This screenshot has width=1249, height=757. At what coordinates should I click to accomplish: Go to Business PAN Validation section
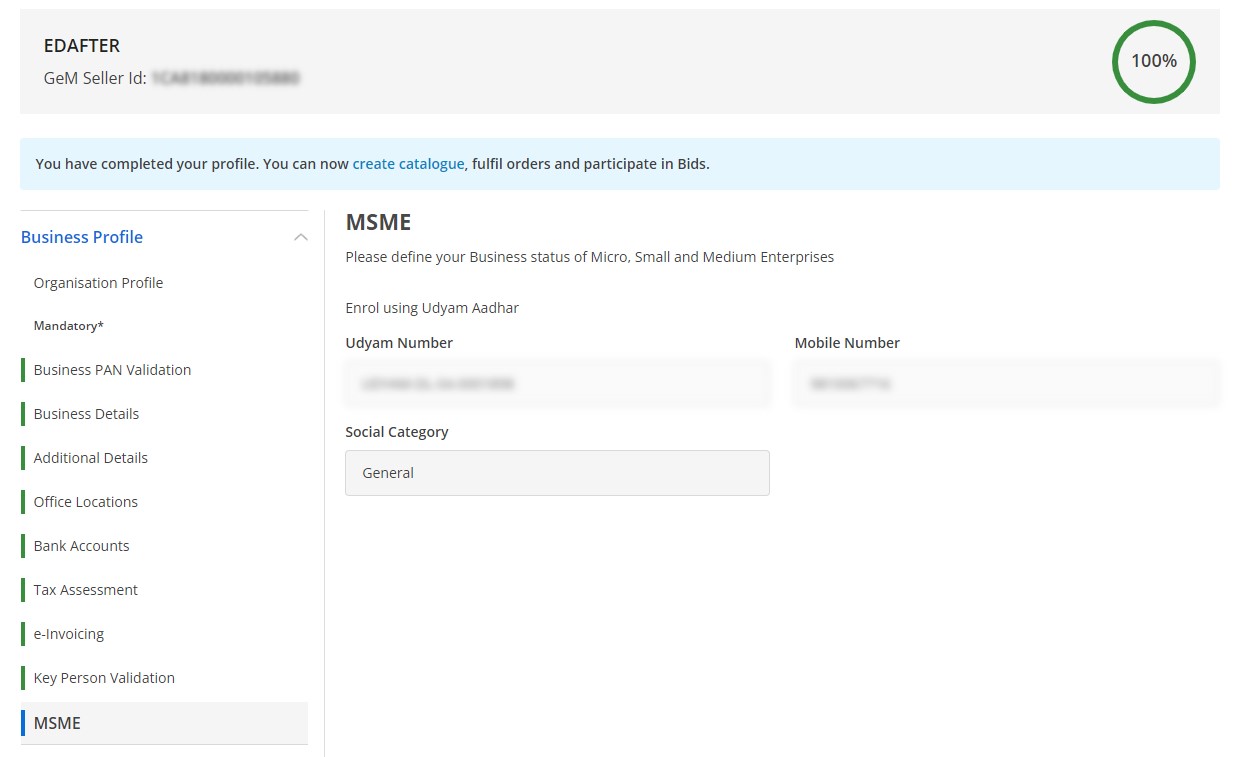point(112,370)
